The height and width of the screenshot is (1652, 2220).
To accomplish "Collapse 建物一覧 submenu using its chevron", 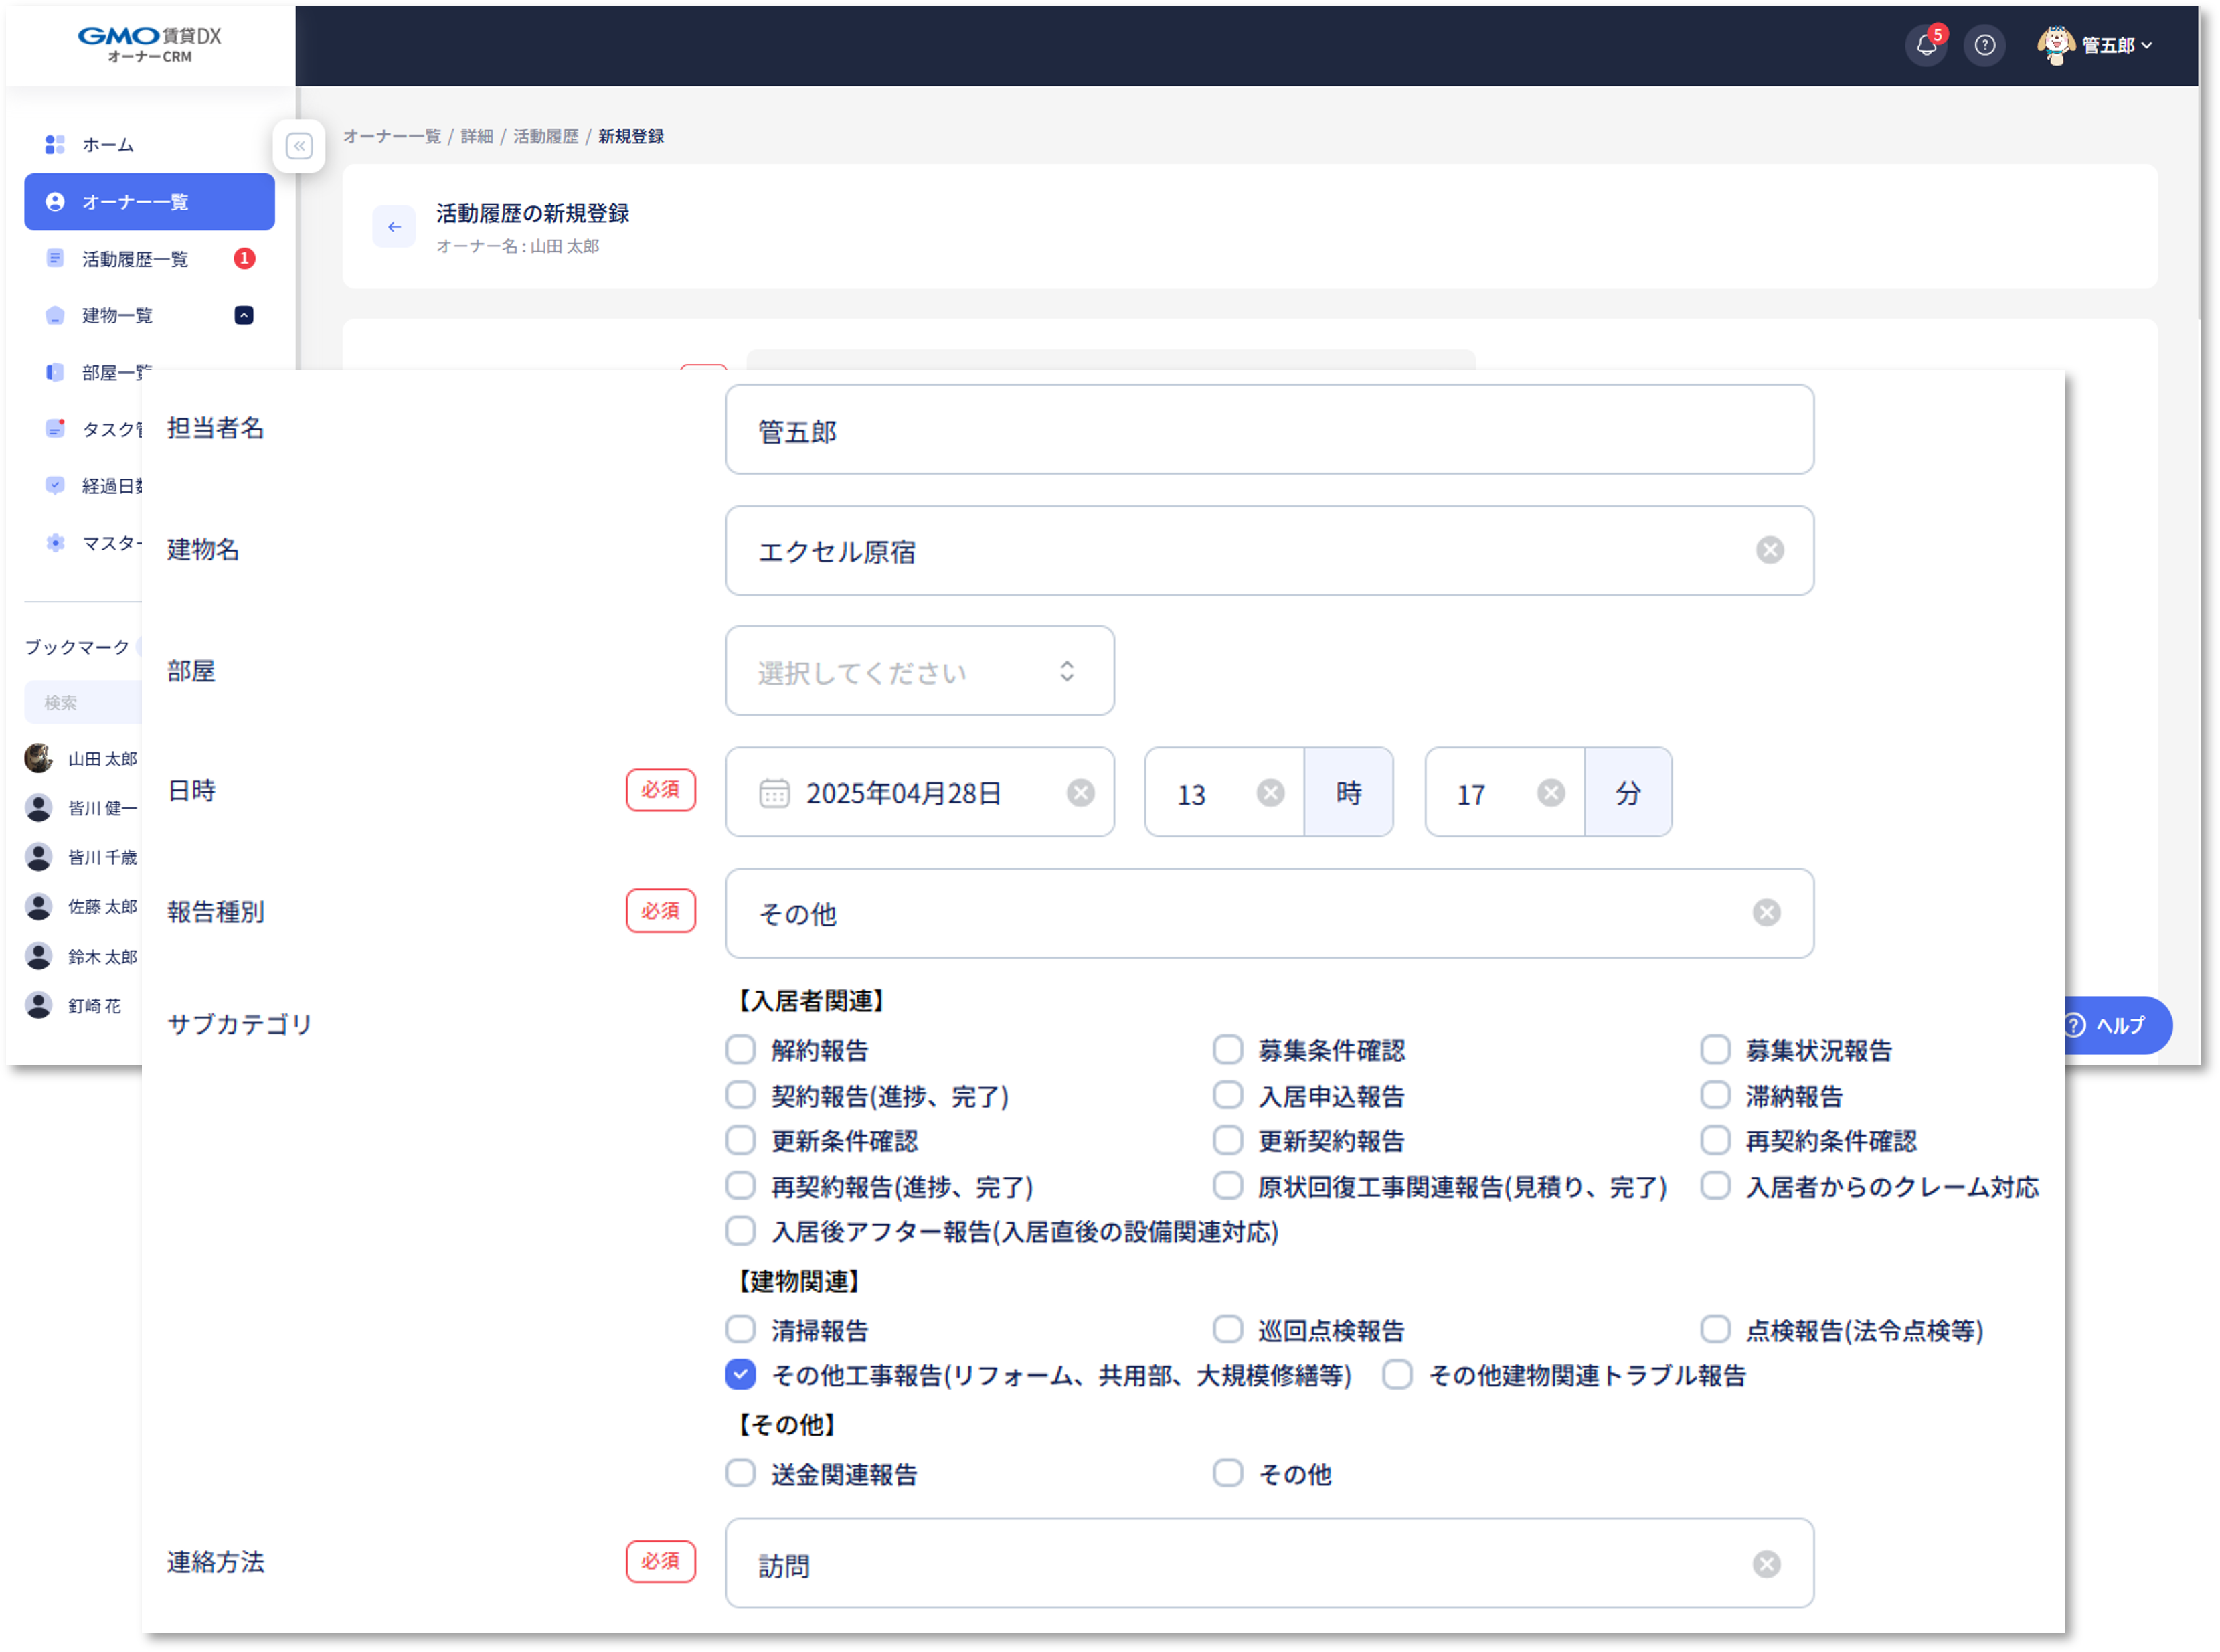I will tap(244, 316).
